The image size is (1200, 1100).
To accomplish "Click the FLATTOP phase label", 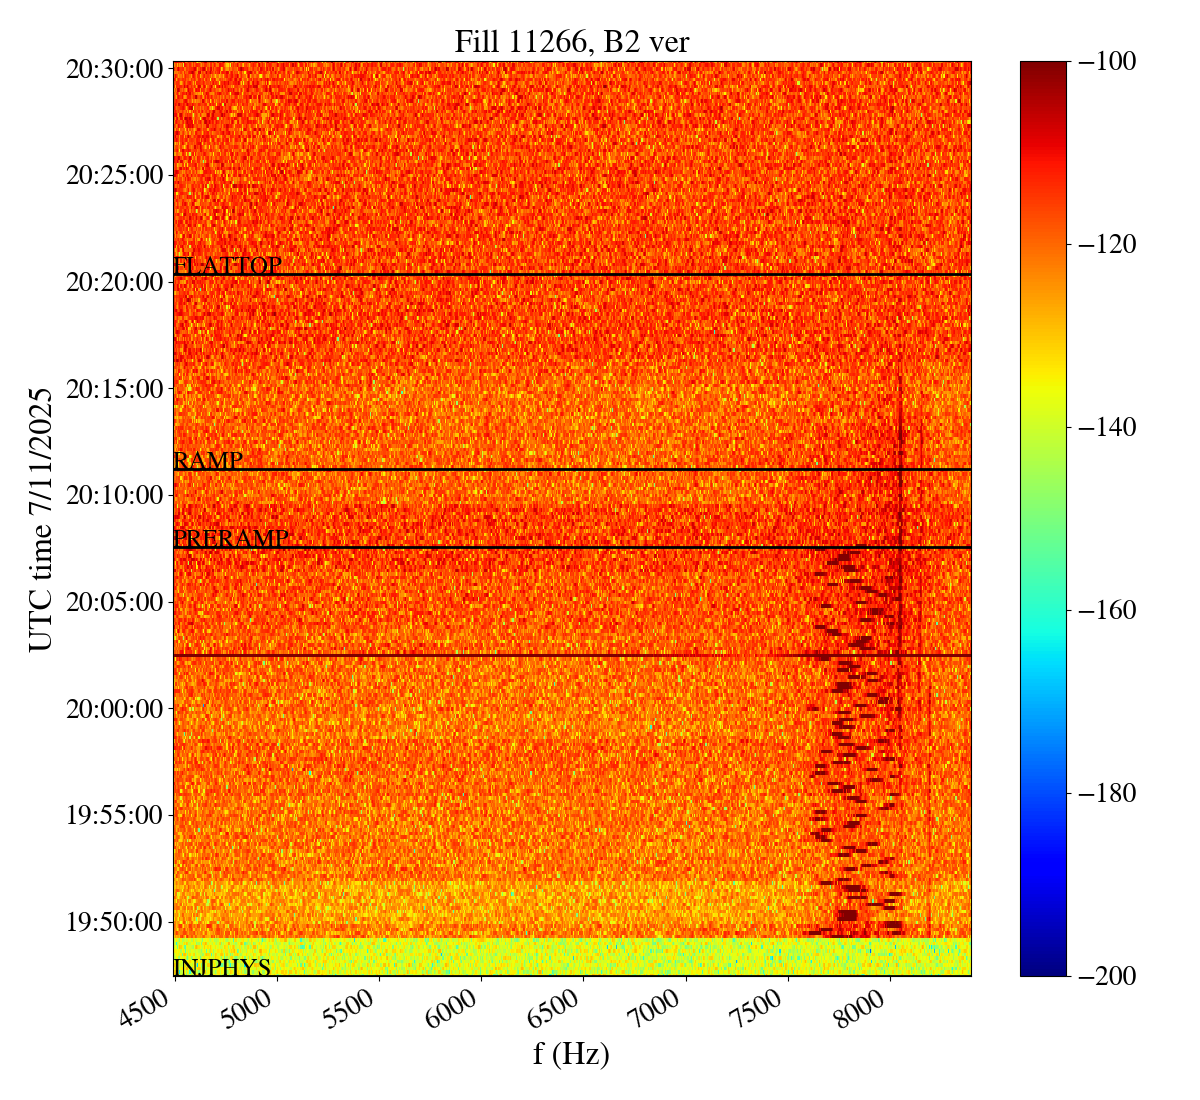I will 227,266.
